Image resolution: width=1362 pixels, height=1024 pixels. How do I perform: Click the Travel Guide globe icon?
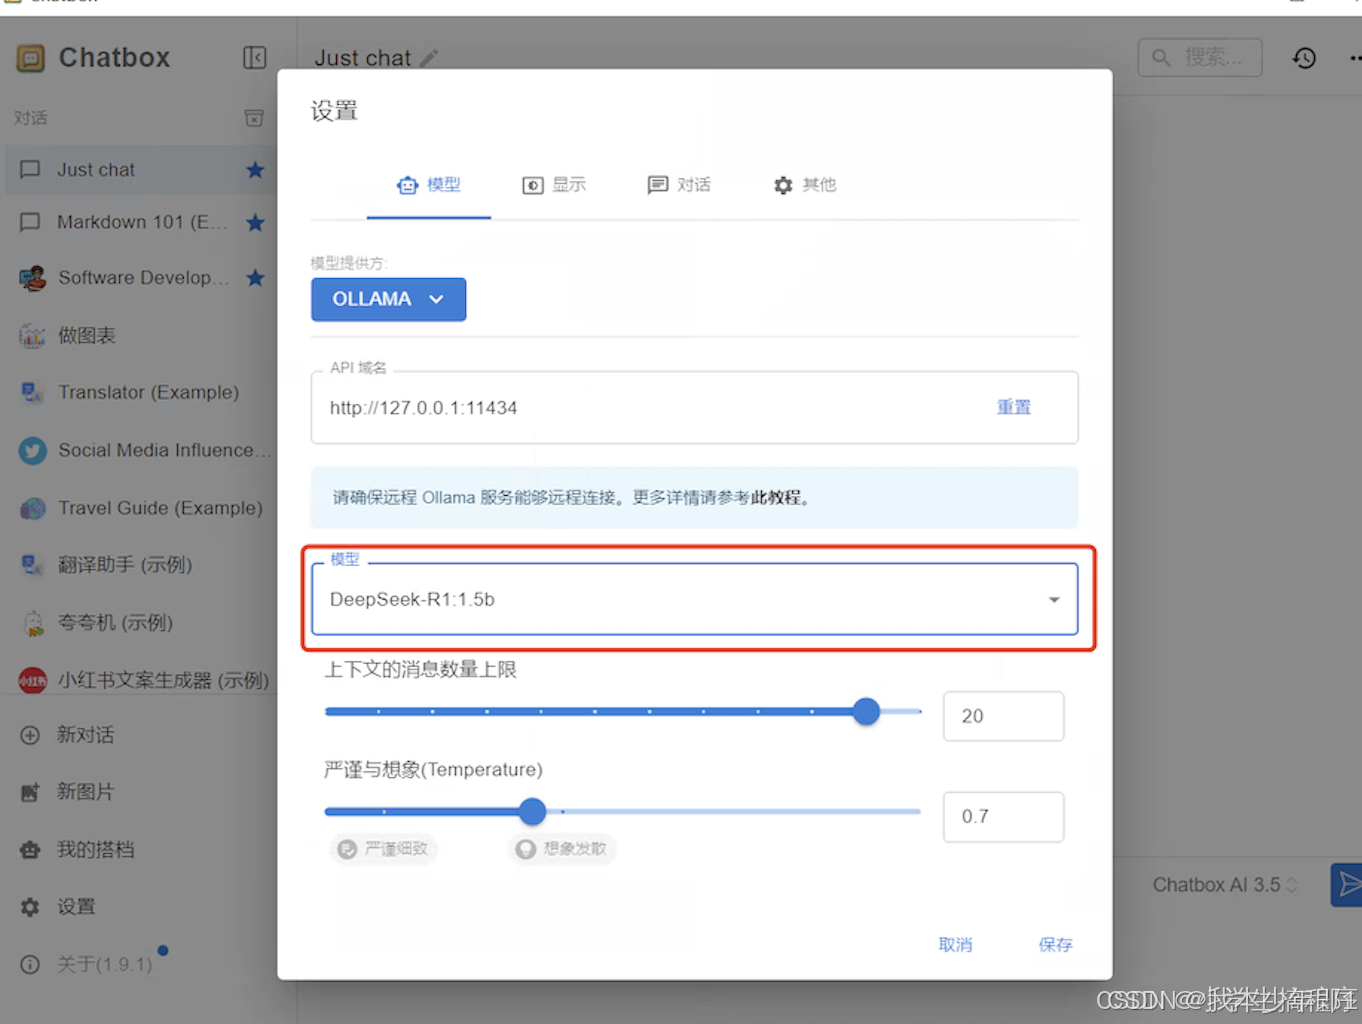[x=33, y=508]
